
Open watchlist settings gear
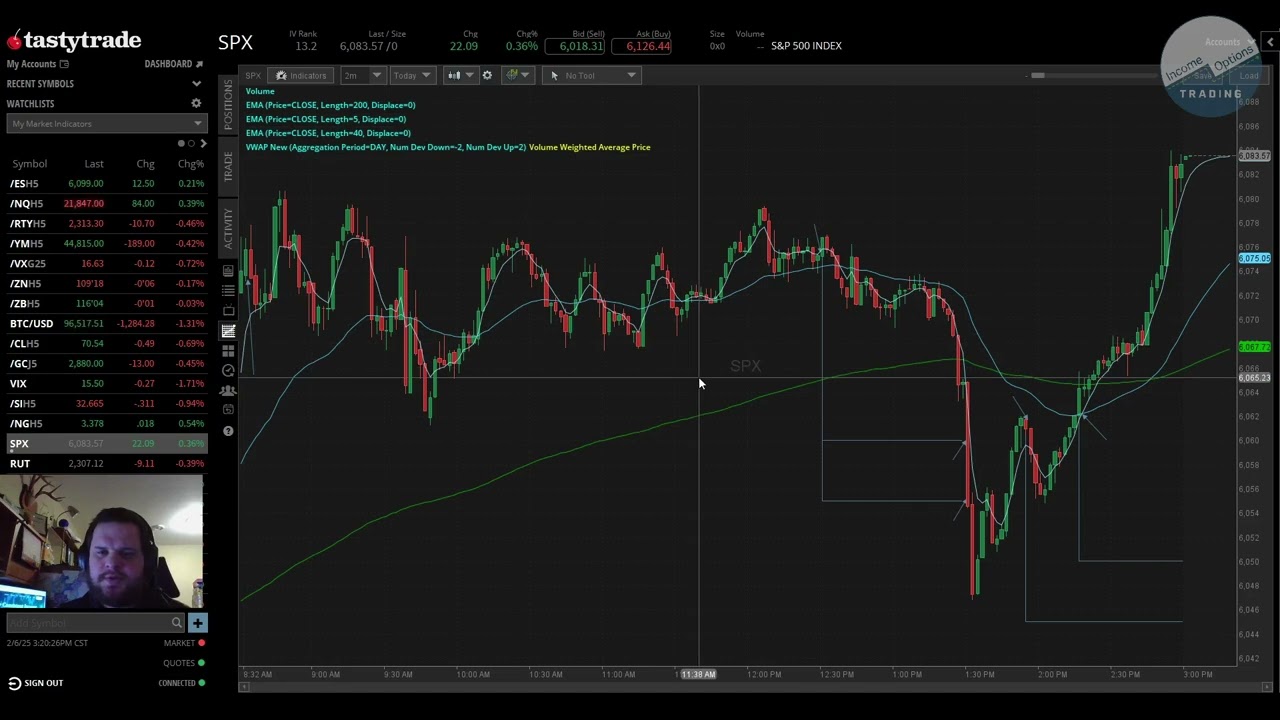point(196,103)
